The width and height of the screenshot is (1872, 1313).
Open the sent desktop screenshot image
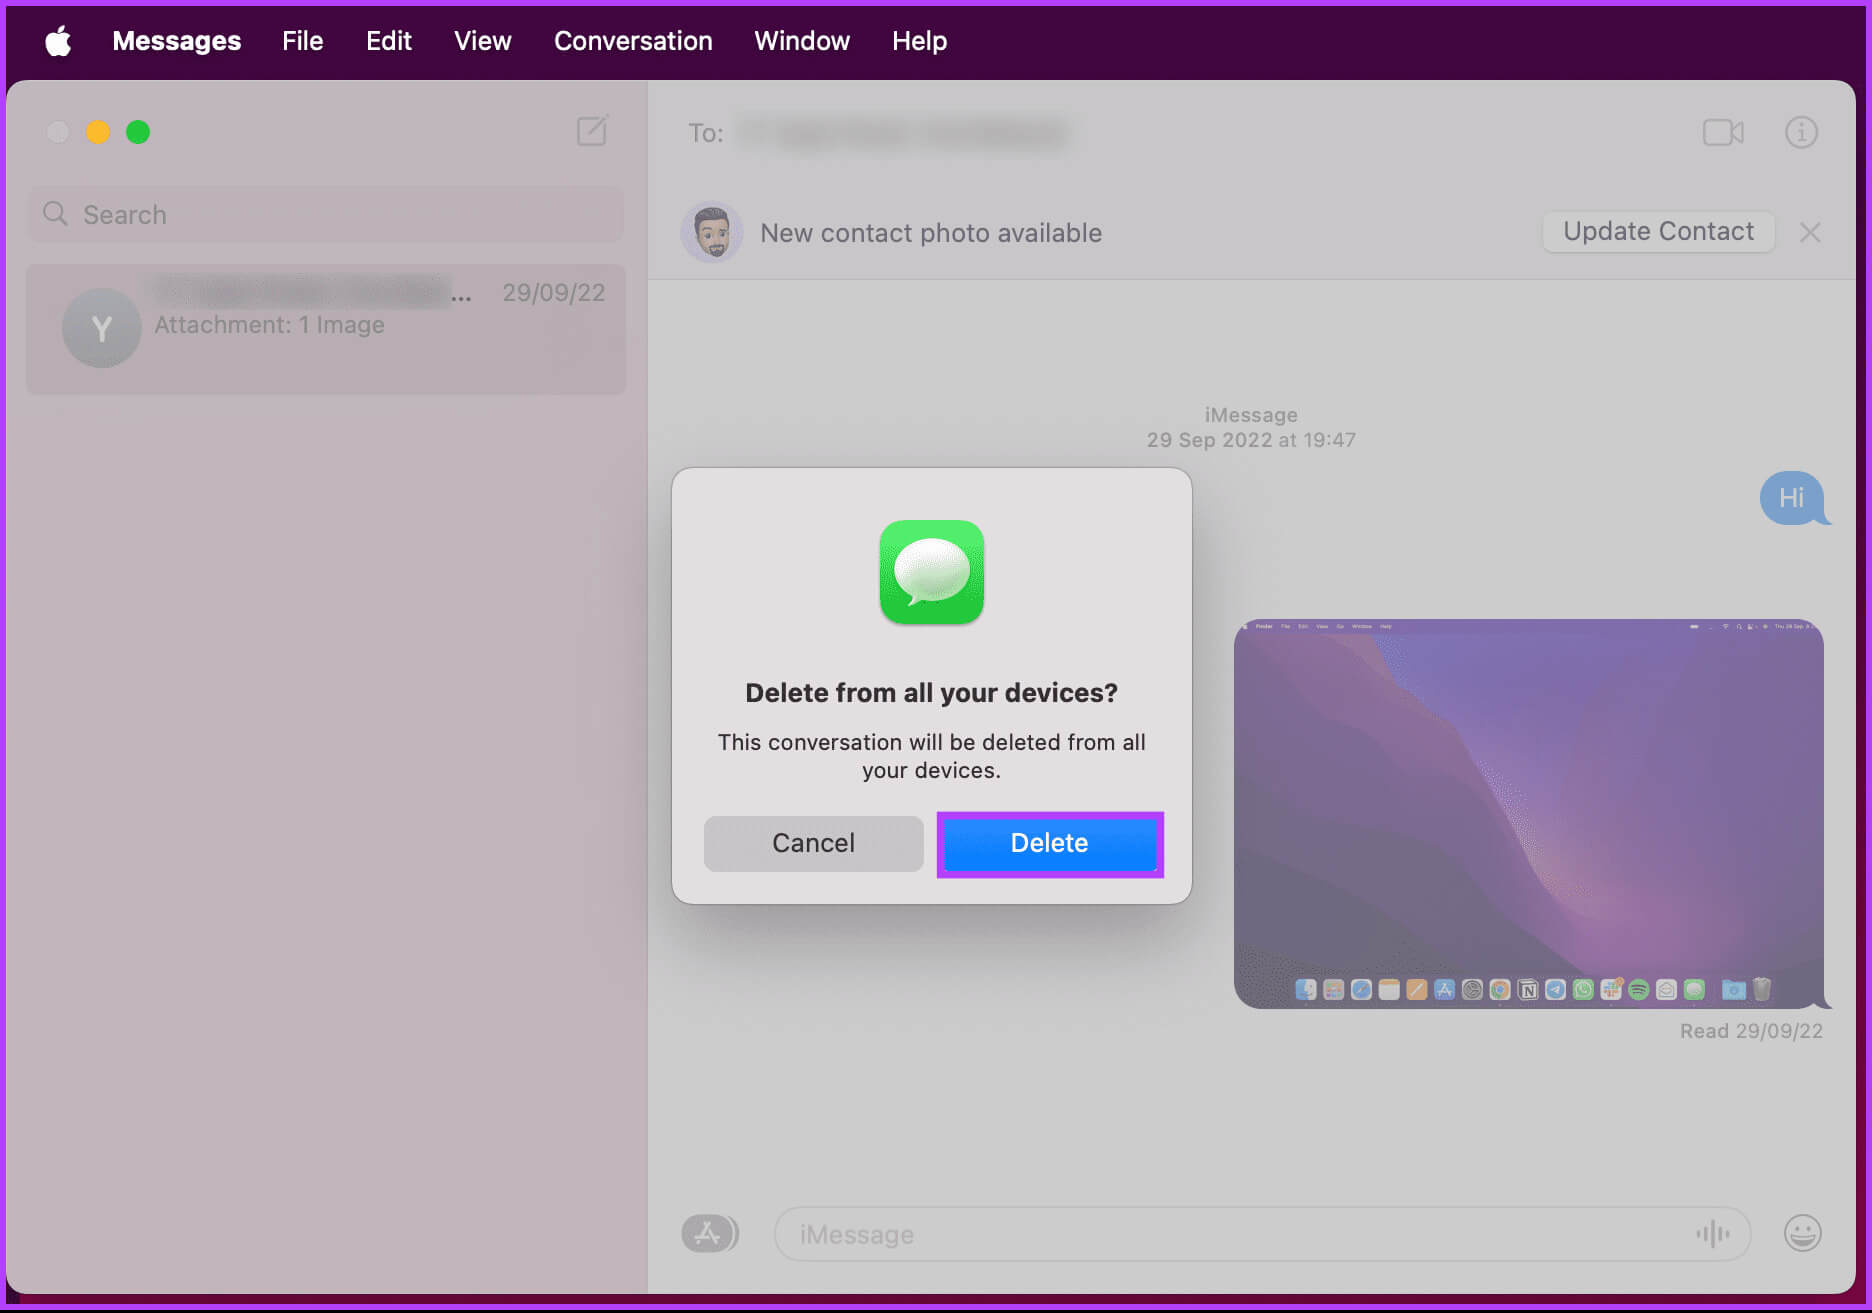(x=1529, y=814)
